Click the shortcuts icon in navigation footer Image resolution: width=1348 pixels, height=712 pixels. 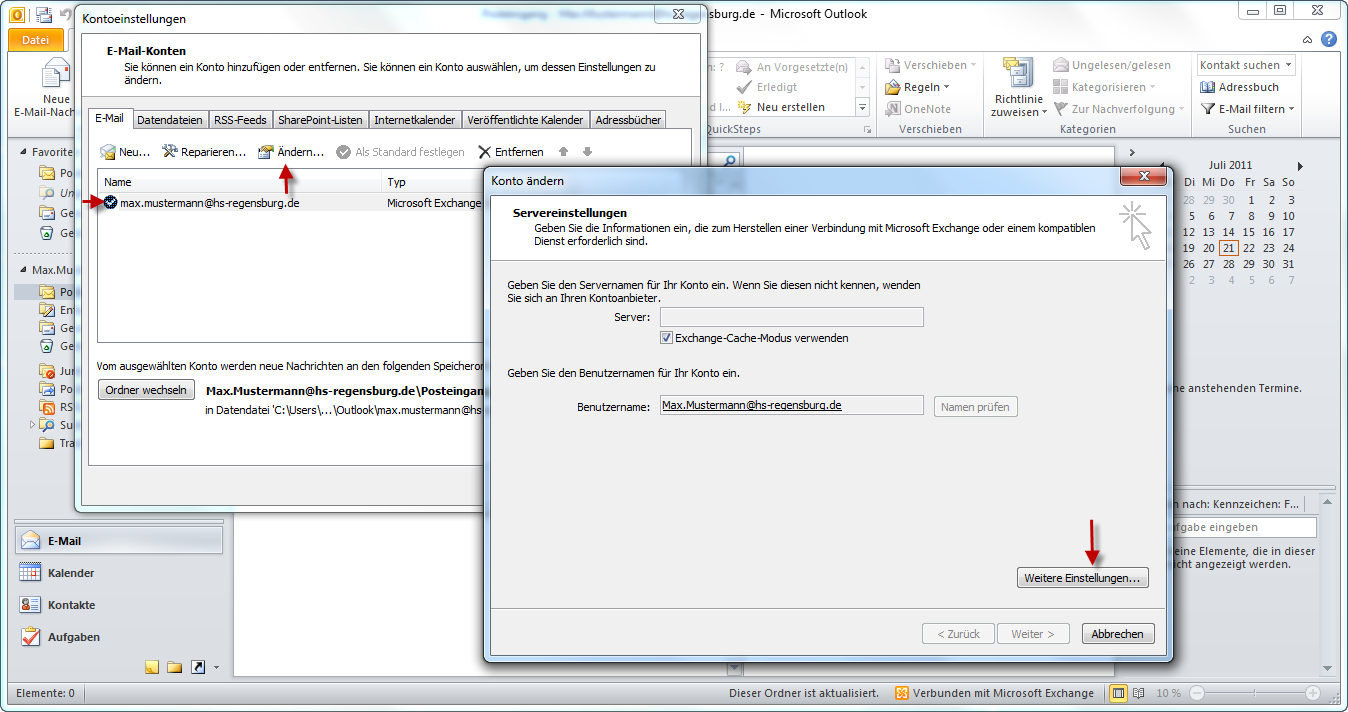[x=197, y=667]
